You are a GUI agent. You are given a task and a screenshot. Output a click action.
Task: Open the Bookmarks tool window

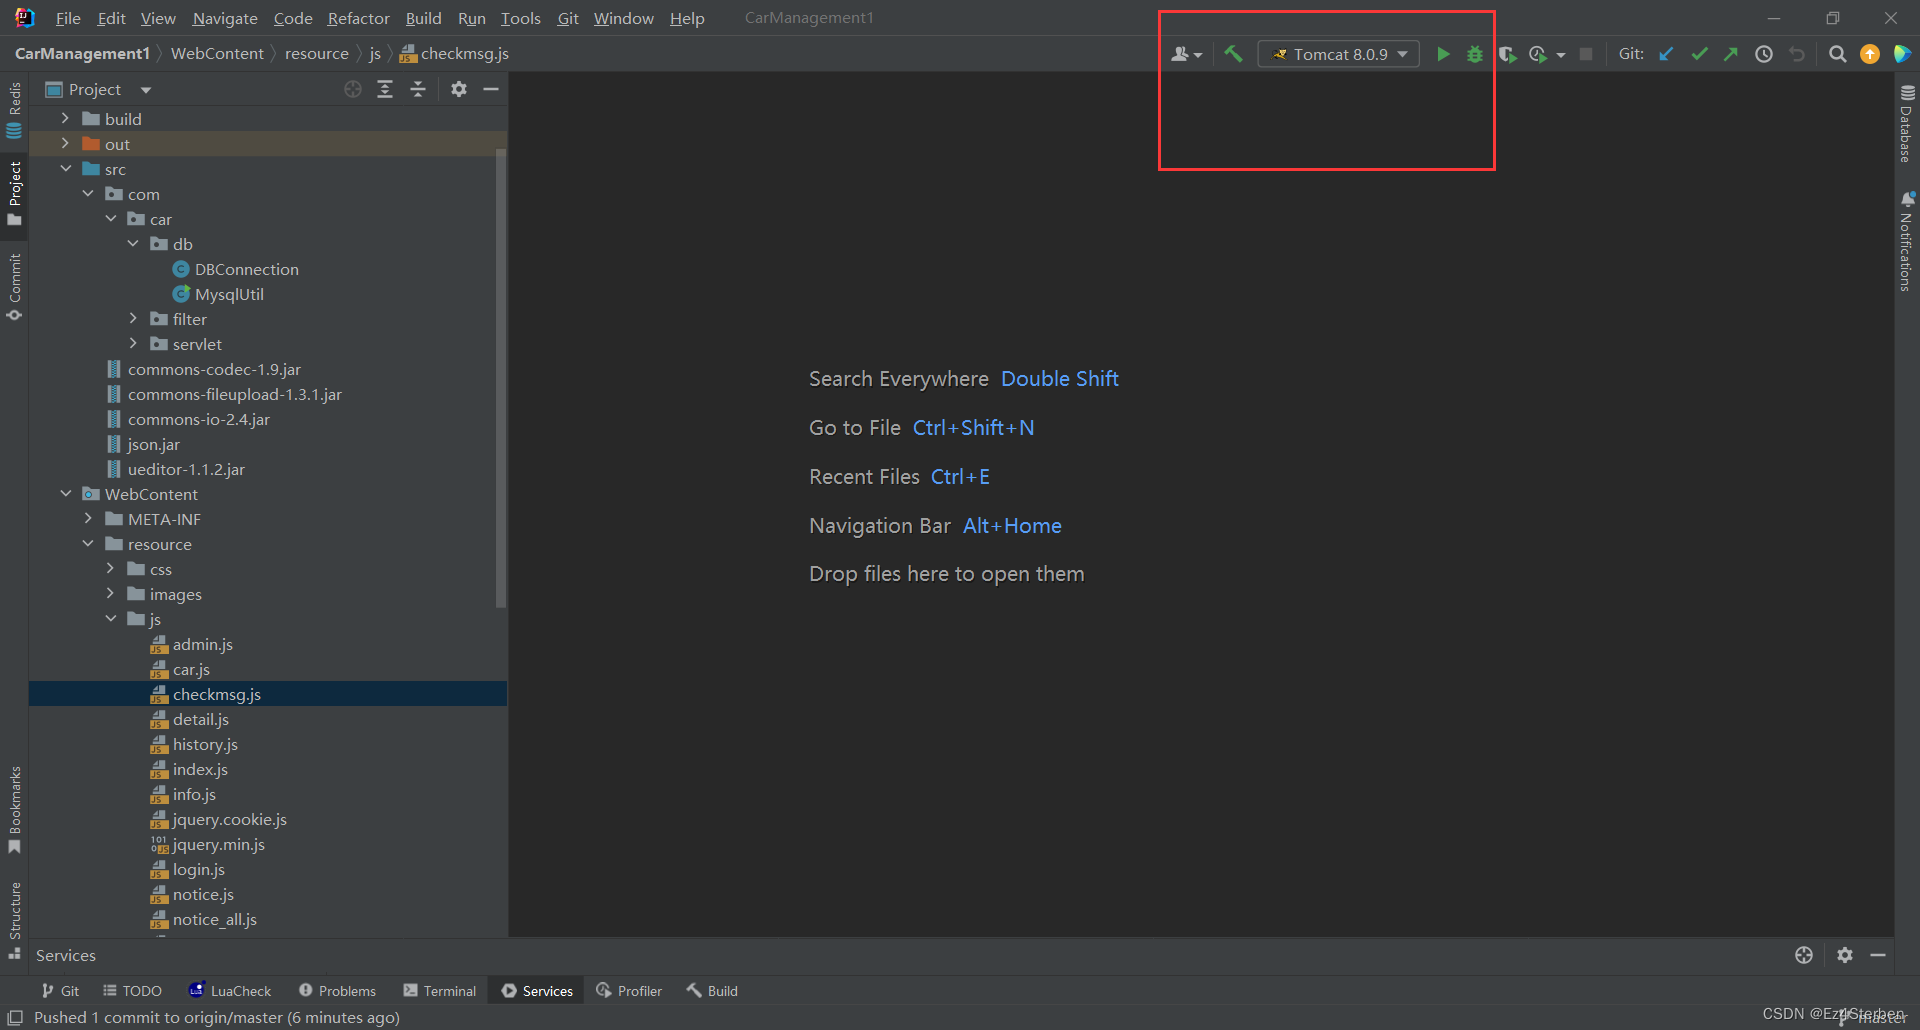[14, 809]
